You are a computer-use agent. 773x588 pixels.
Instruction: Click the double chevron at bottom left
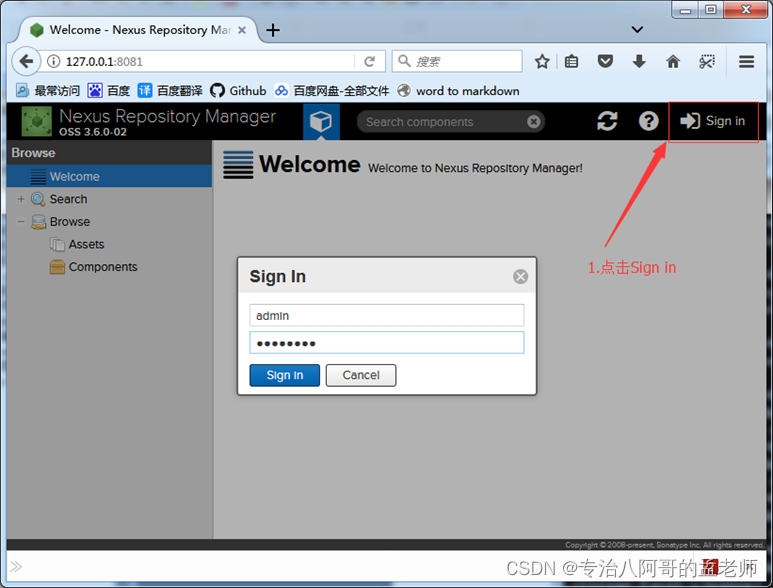(16, 567)
